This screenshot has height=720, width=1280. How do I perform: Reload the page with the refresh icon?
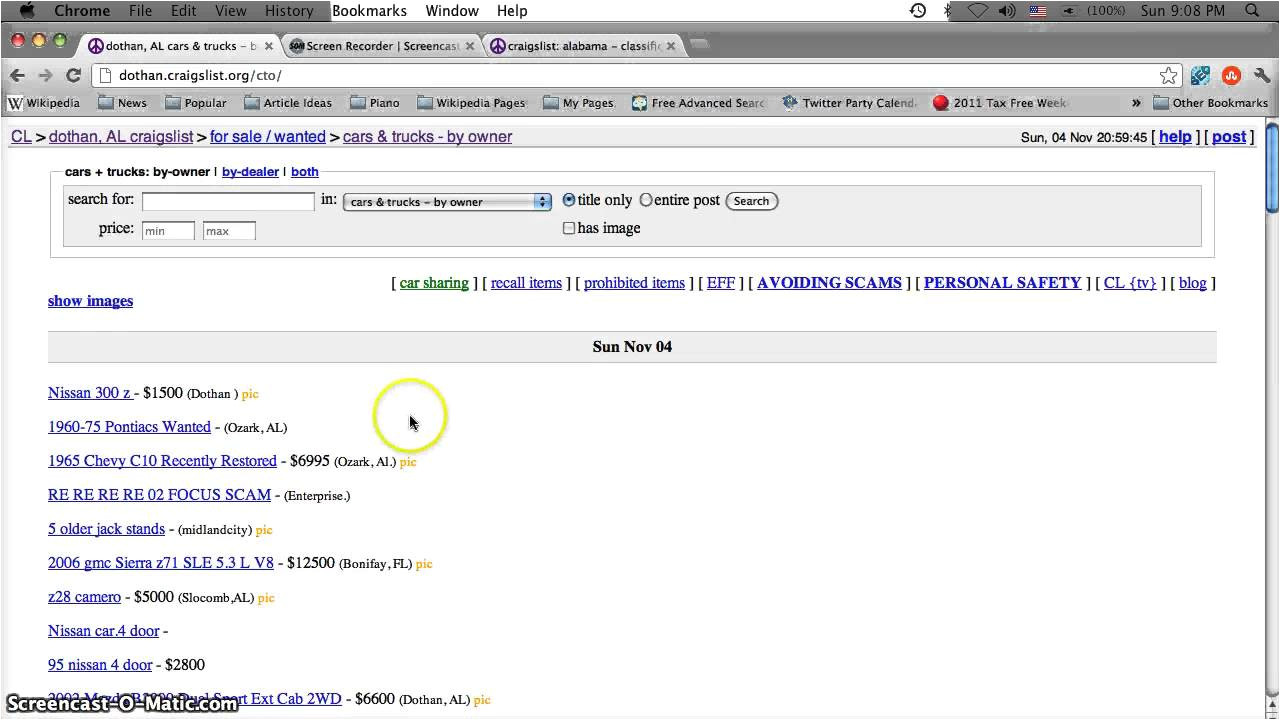pyautogui.click(x=73, y=75)
